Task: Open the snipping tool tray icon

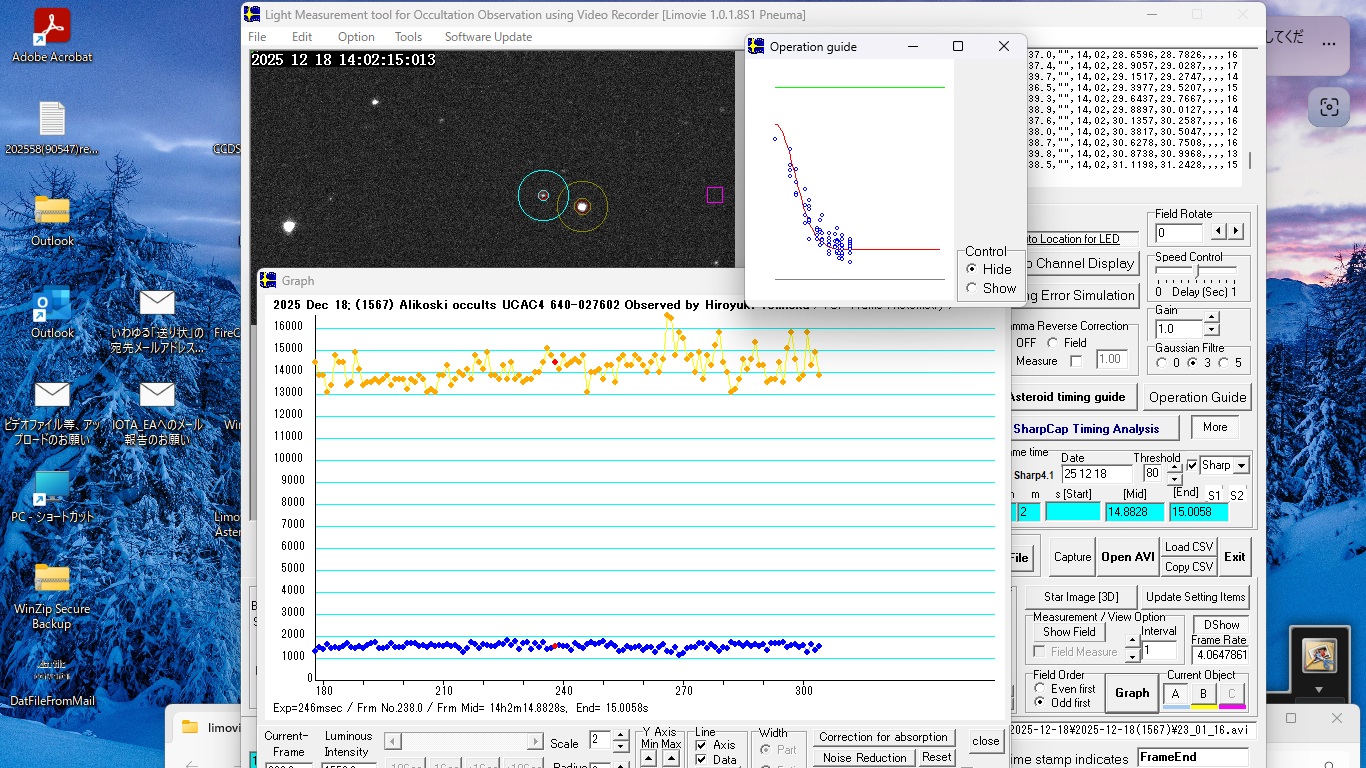Action: tap(1319, 656)
